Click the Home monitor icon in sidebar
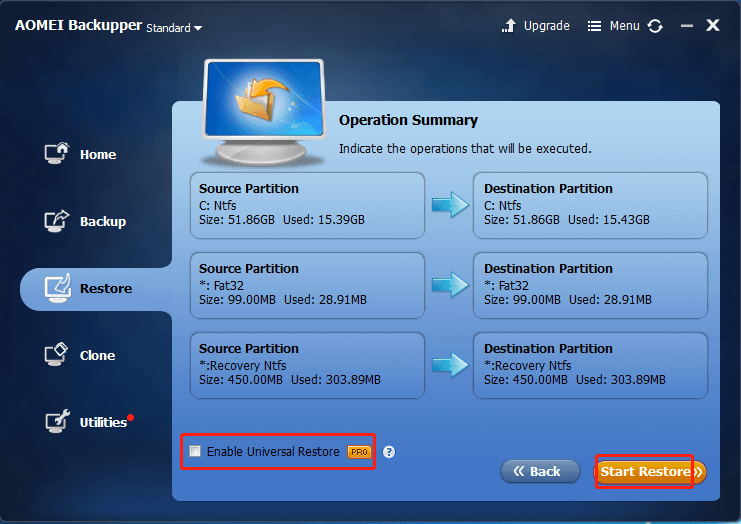 [x=57, y=154]
